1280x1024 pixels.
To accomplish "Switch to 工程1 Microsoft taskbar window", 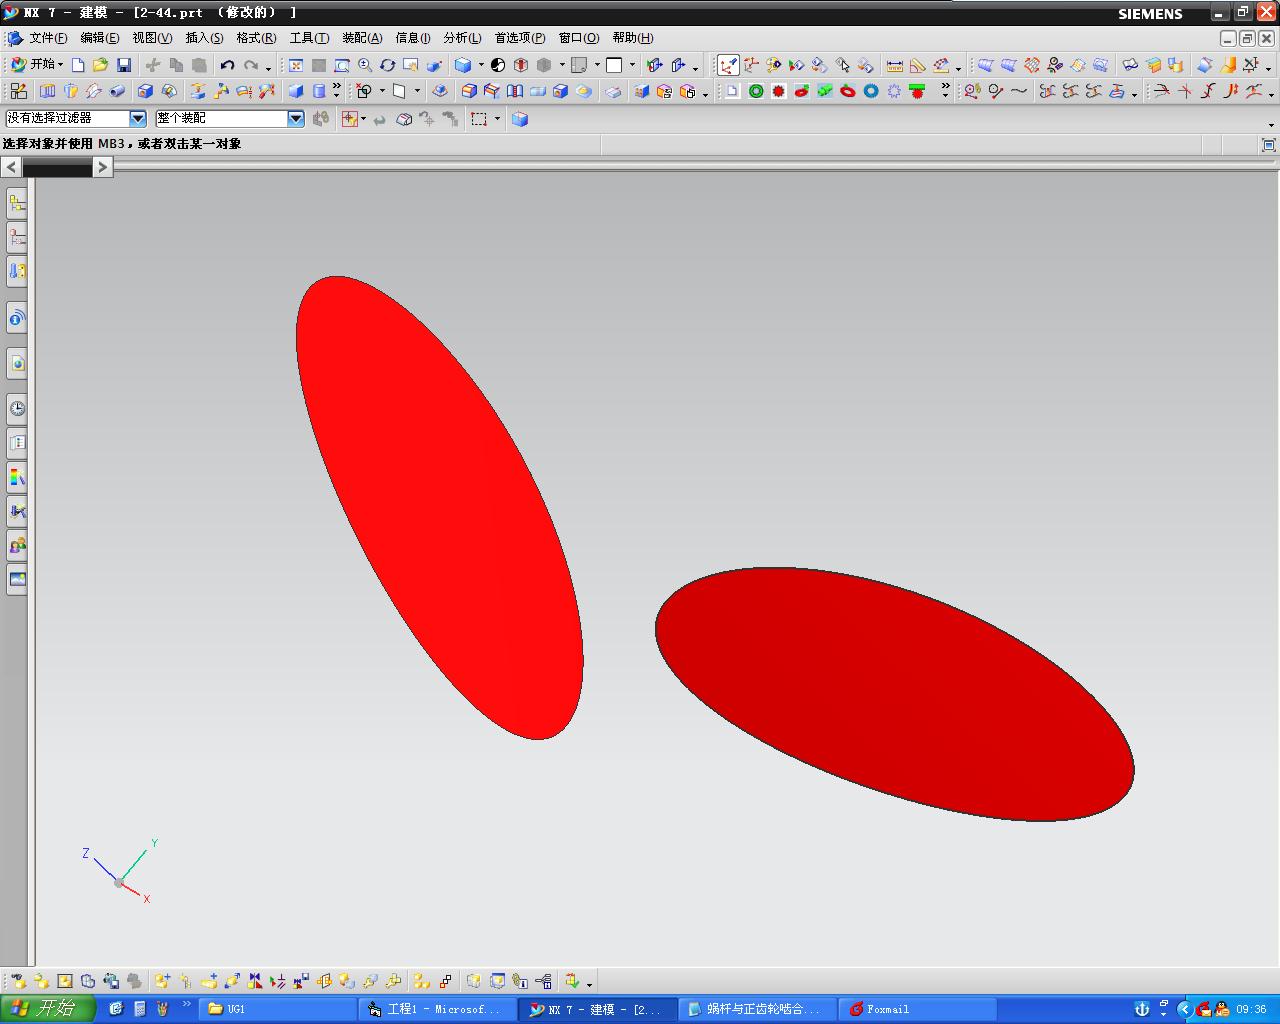I will 437,1009.
